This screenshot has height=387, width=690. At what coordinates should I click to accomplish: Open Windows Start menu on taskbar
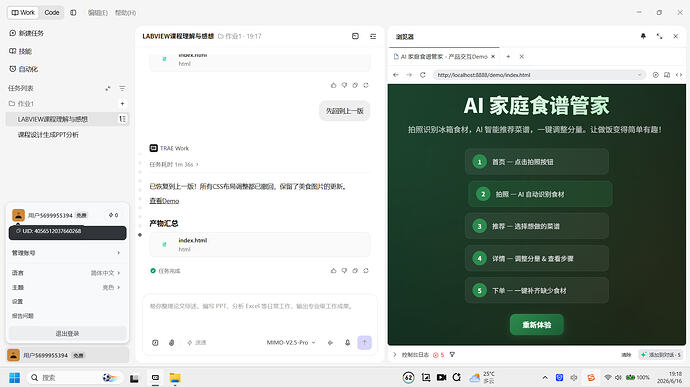click(14, 377)
